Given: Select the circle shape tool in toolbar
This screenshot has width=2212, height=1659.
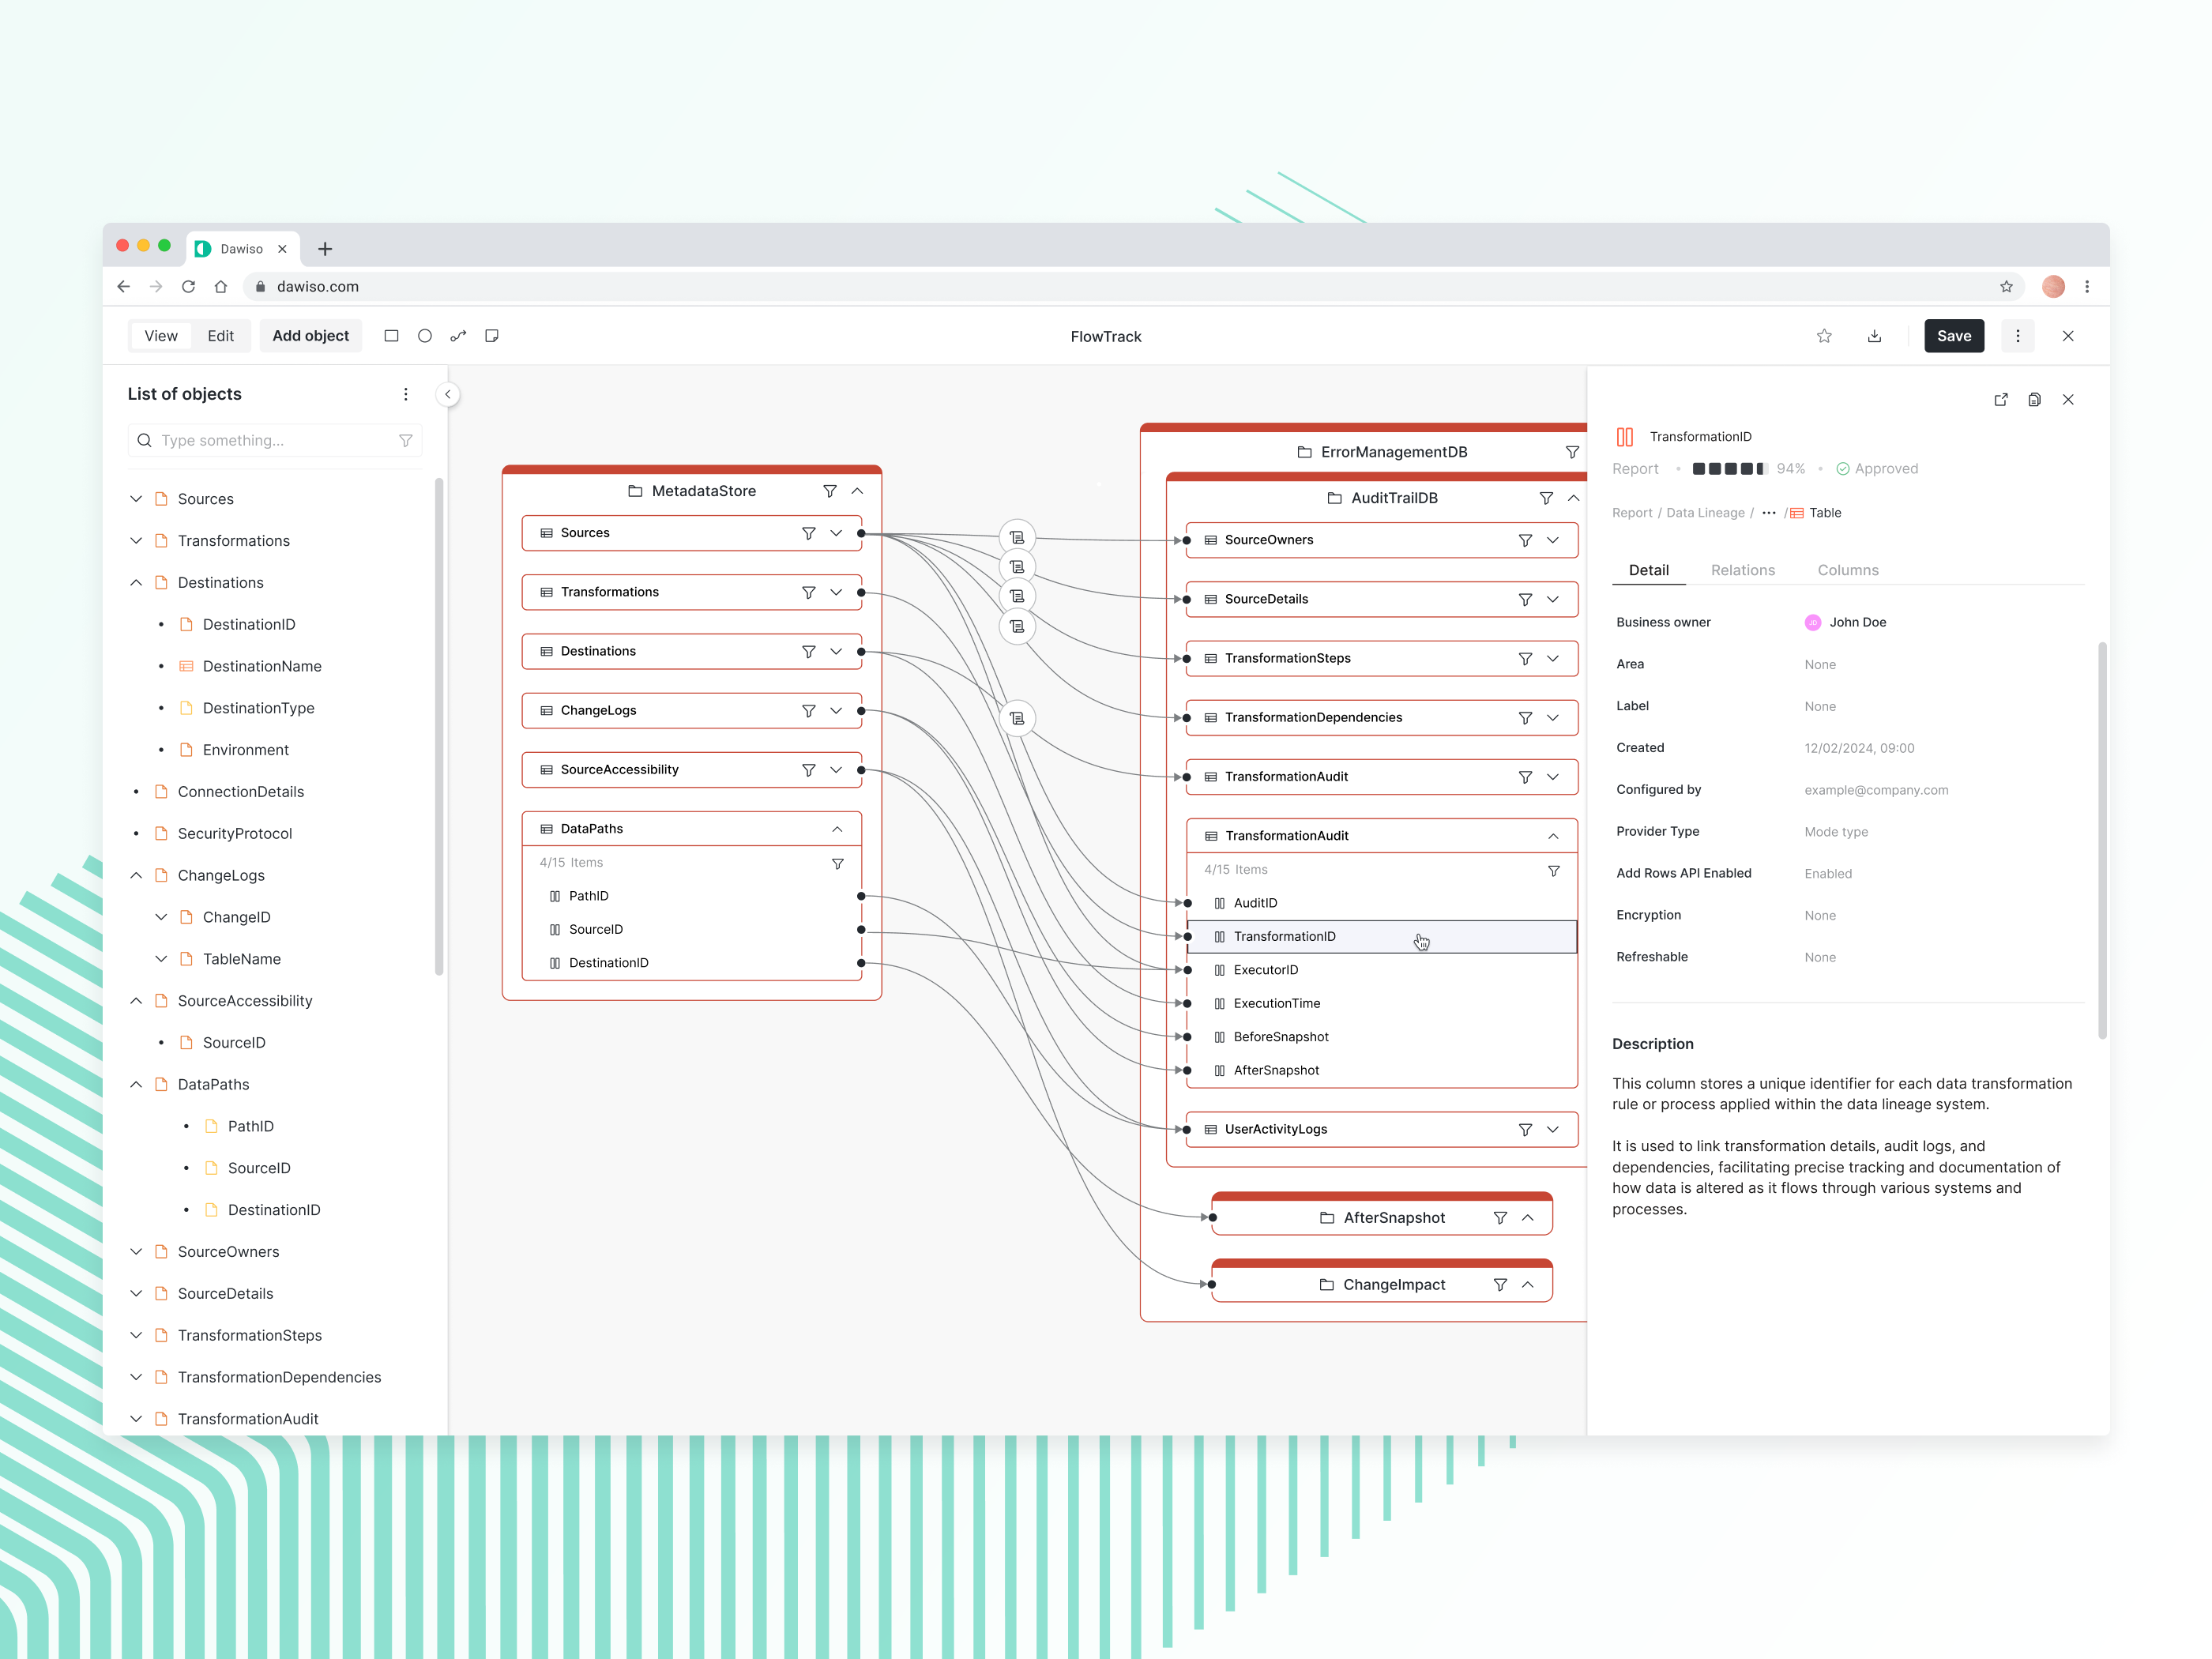Looking at the screenshot, I should (x=425, y=335).
